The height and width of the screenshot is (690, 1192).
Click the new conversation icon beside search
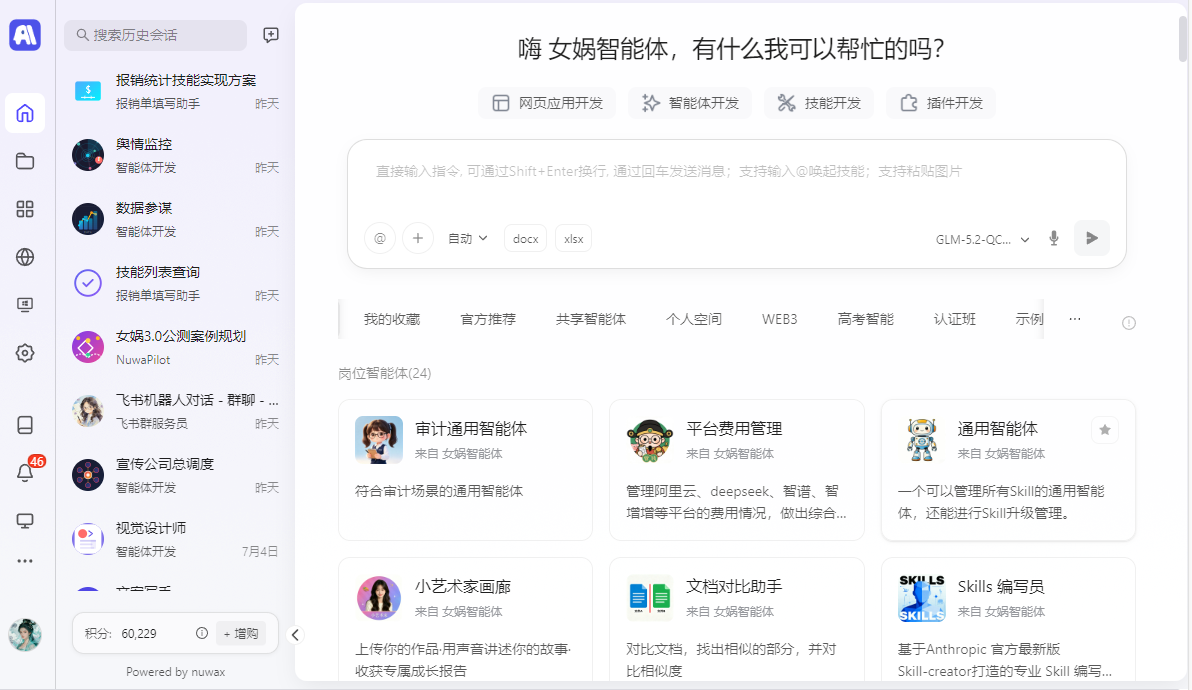pos(271,35)
